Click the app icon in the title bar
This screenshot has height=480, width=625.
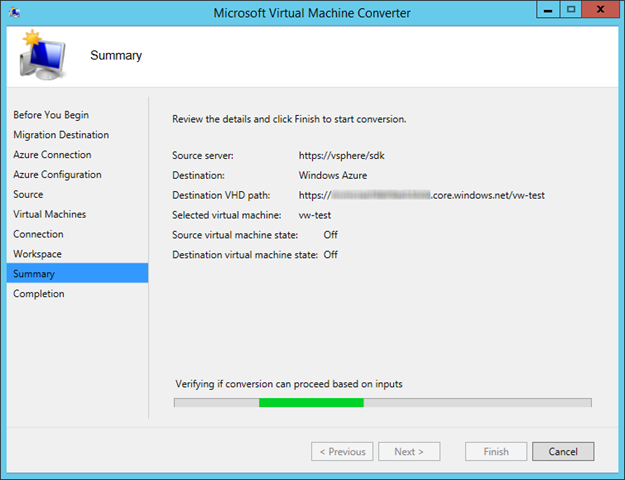(14, 13)
